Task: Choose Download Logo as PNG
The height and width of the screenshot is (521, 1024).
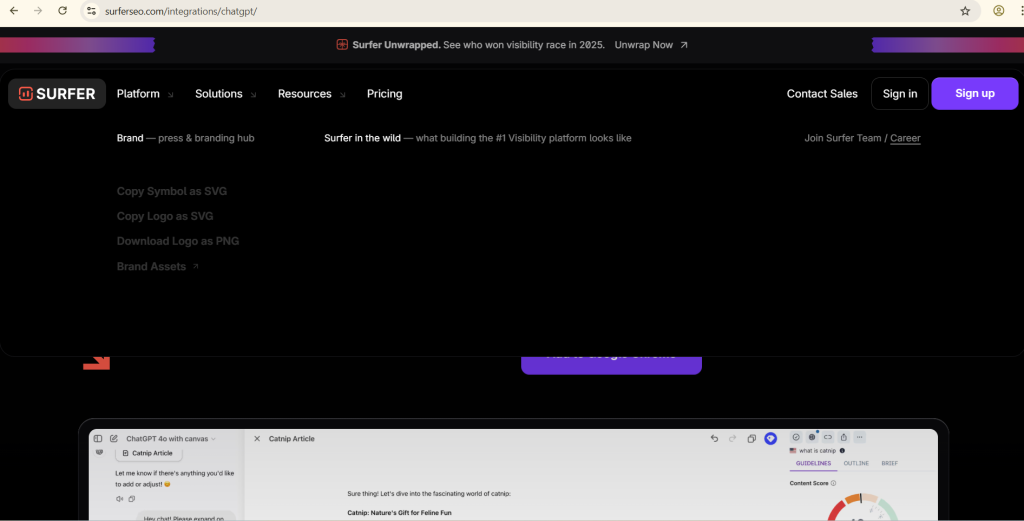Action: [x=177, y=241]
